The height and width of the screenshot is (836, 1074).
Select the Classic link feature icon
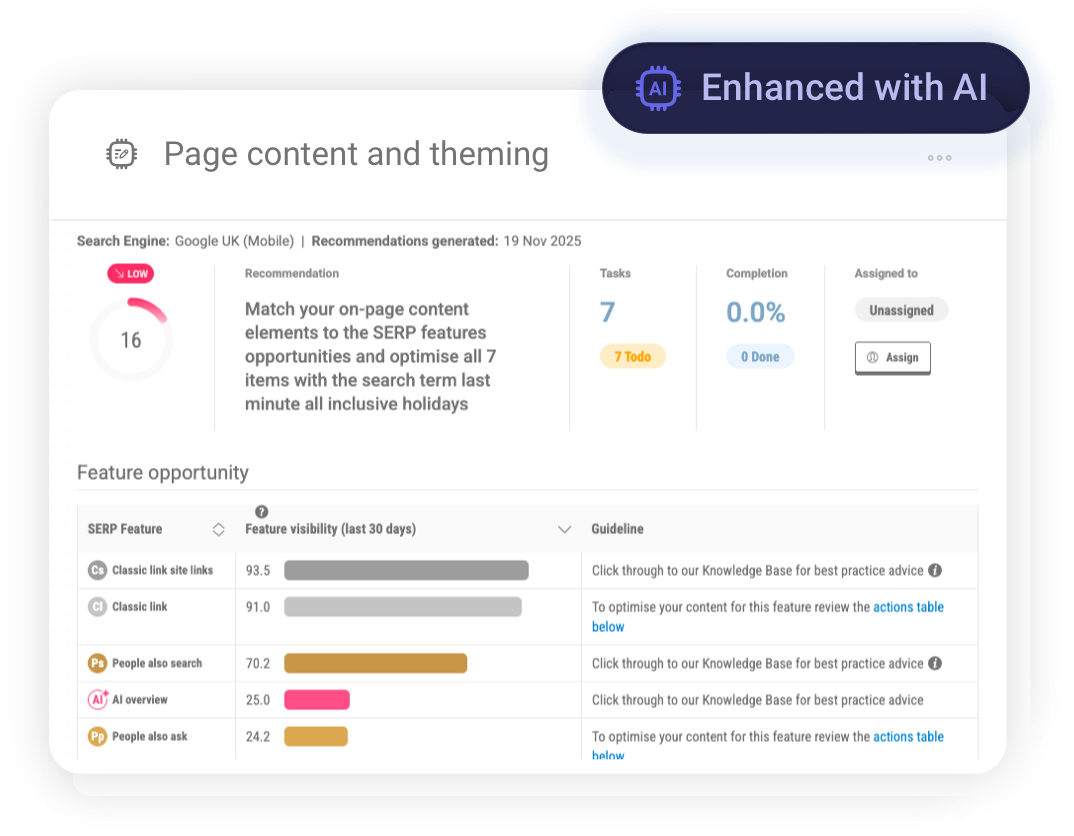click(96, 607)
